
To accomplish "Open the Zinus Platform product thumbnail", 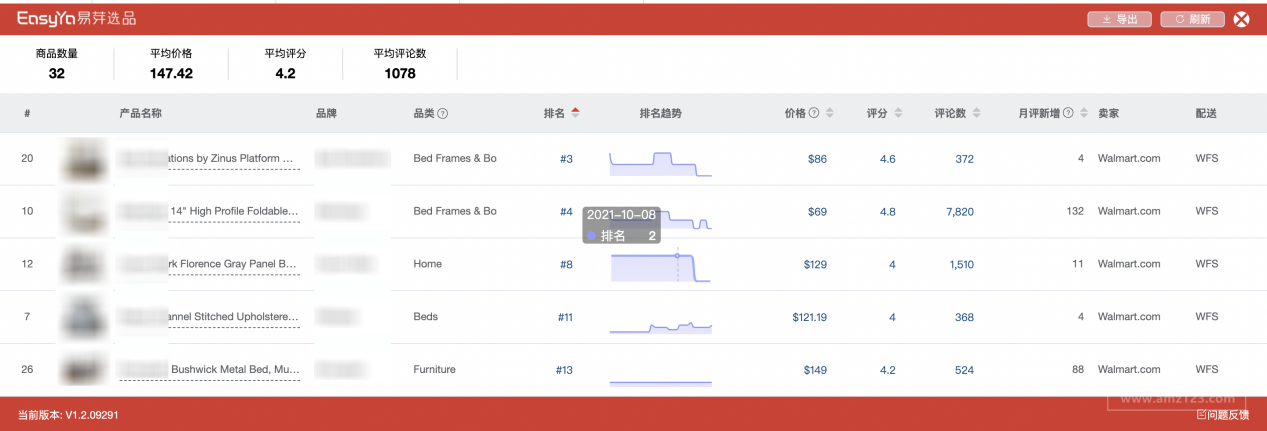I will pyautogui.click(x=82, y=159).
